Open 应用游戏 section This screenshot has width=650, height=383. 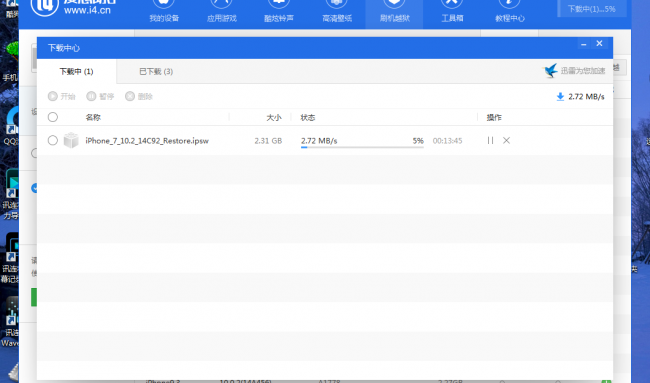click(x=221, y=12)
